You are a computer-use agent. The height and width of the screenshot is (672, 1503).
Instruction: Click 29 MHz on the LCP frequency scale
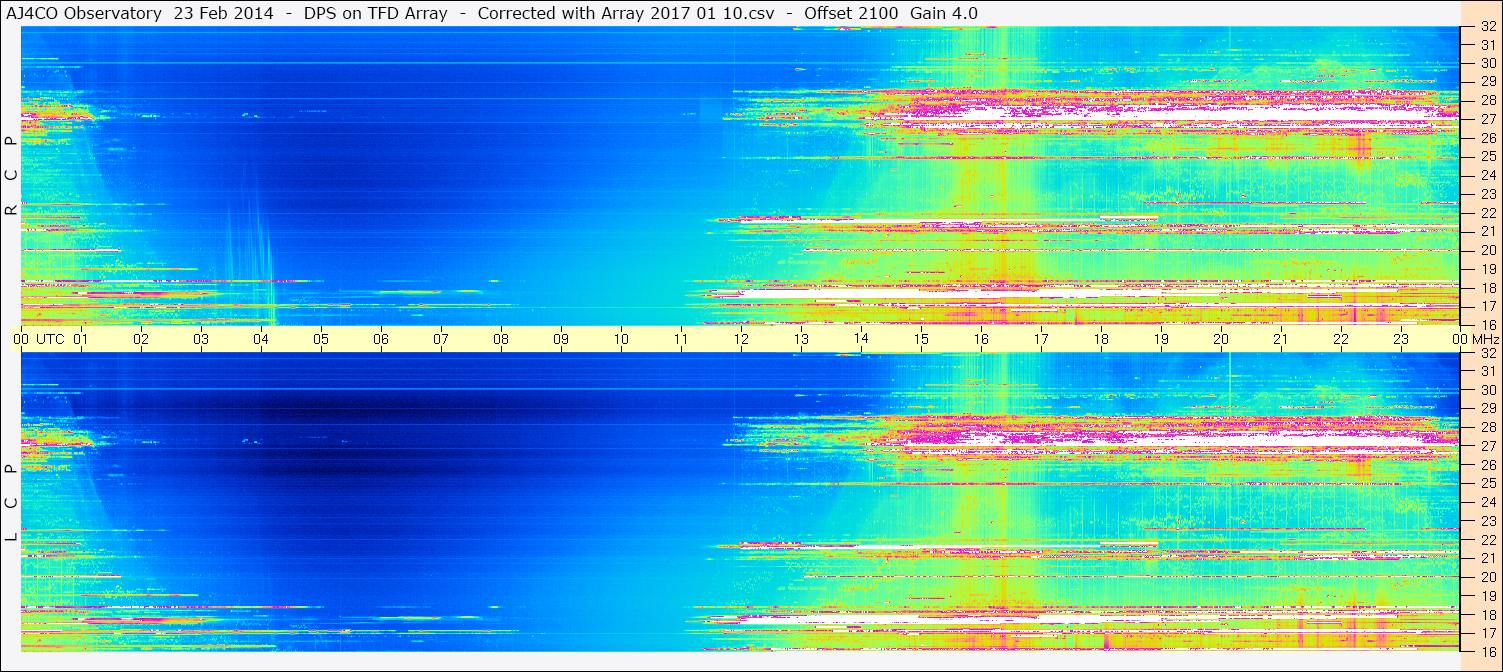(1487, 409)
